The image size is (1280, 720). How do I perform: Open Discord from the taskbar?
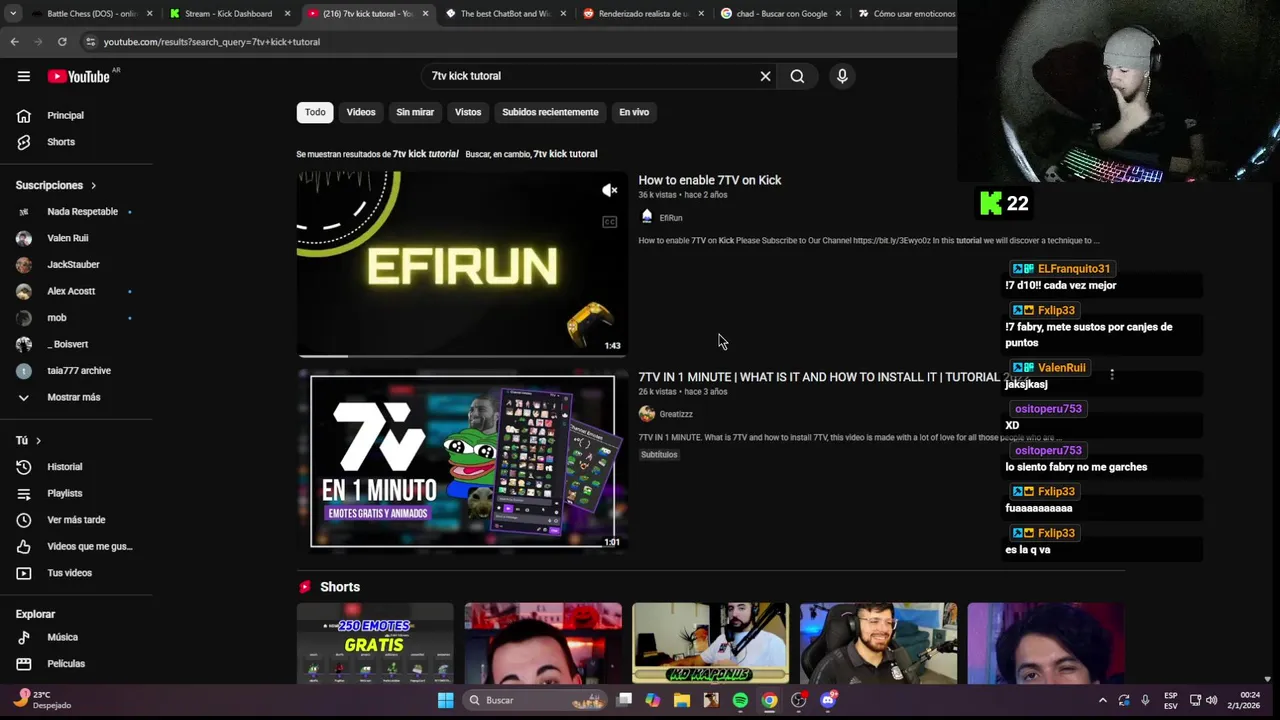pos(828,700)
